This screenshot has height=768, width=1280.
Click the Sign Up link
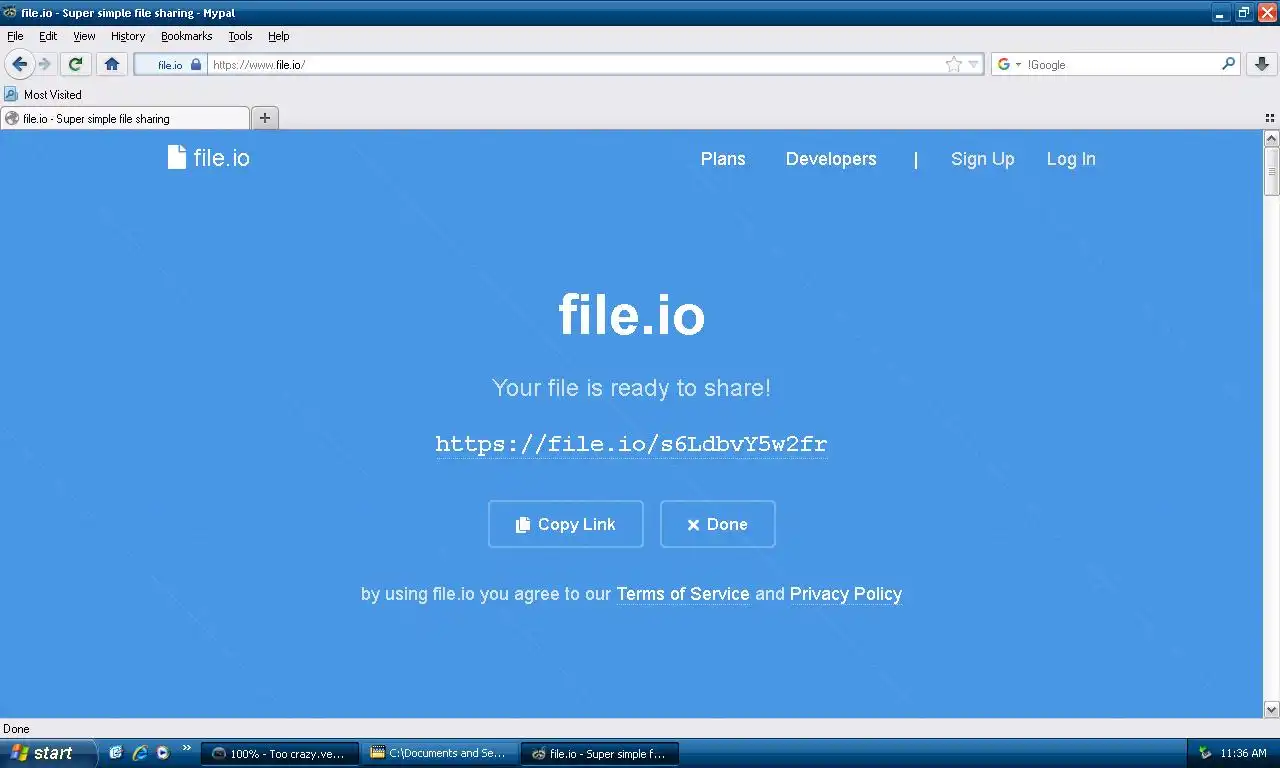pos(982,159)
